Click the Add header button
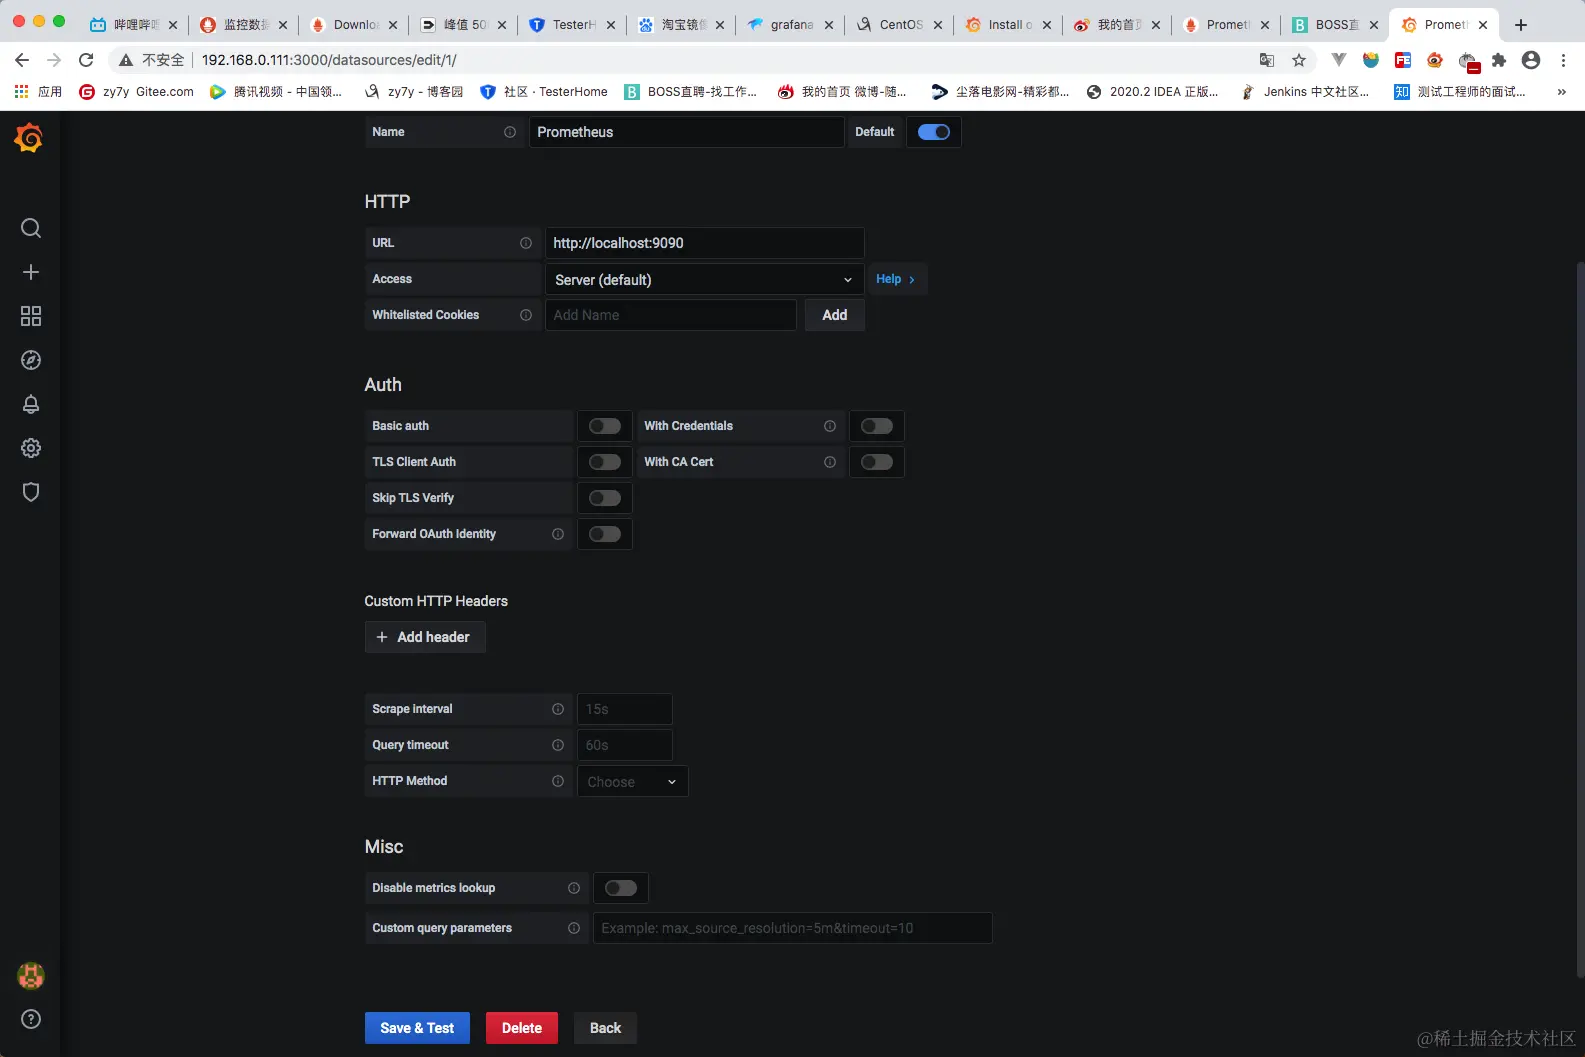Image resolution: width=1585 pixels, height=1057 pixels. pyautogui.click(x=425, y=637)
